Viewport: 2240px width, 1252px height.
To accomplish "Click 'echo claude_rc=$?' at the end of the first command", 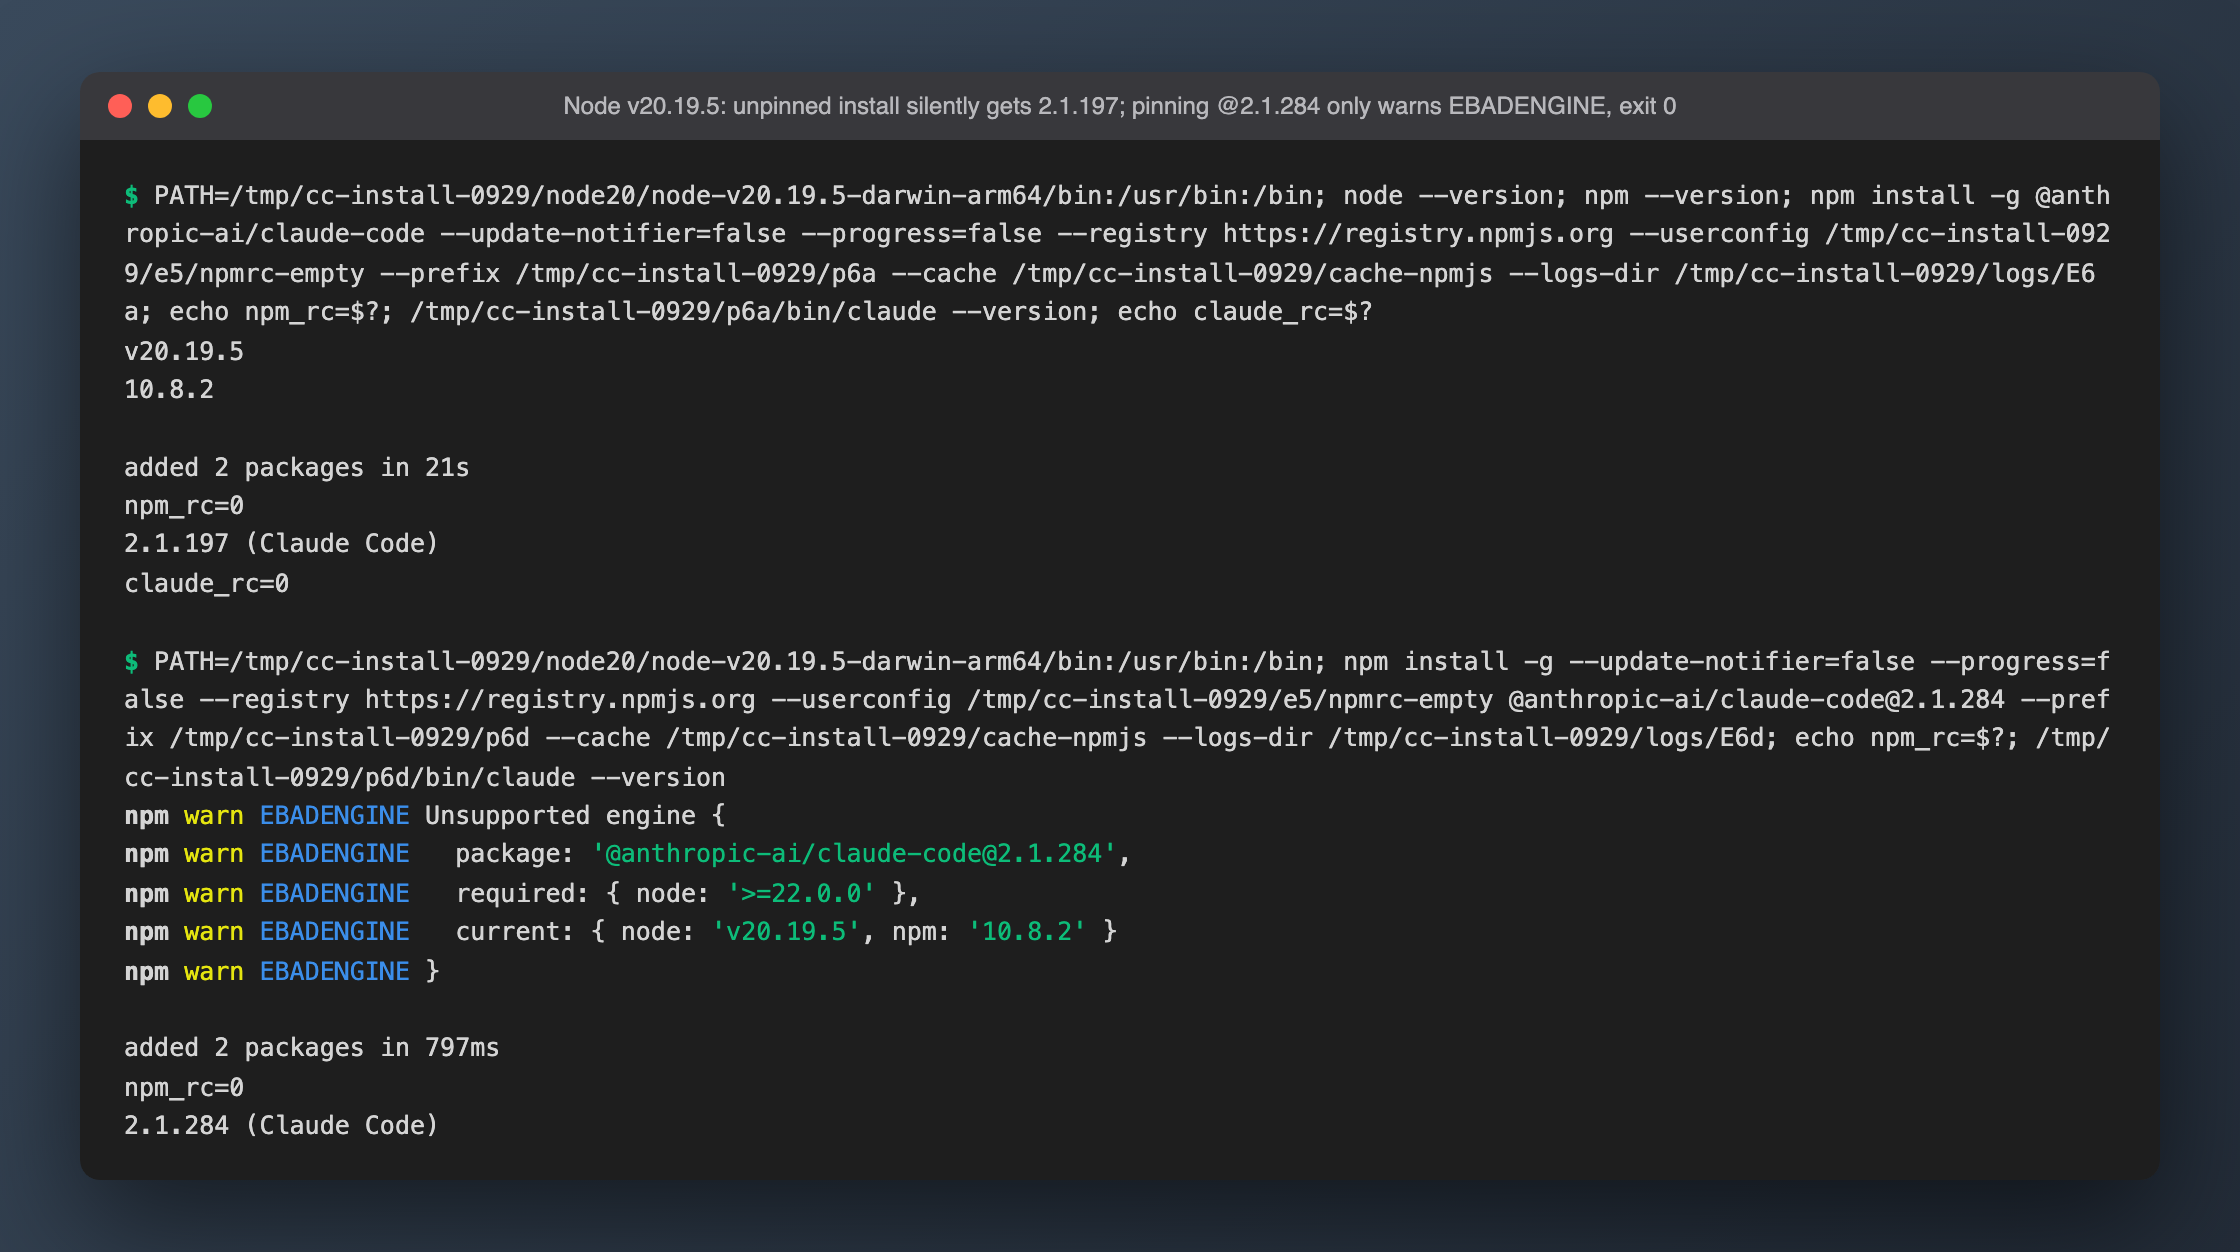I will tap(1245, 312).
